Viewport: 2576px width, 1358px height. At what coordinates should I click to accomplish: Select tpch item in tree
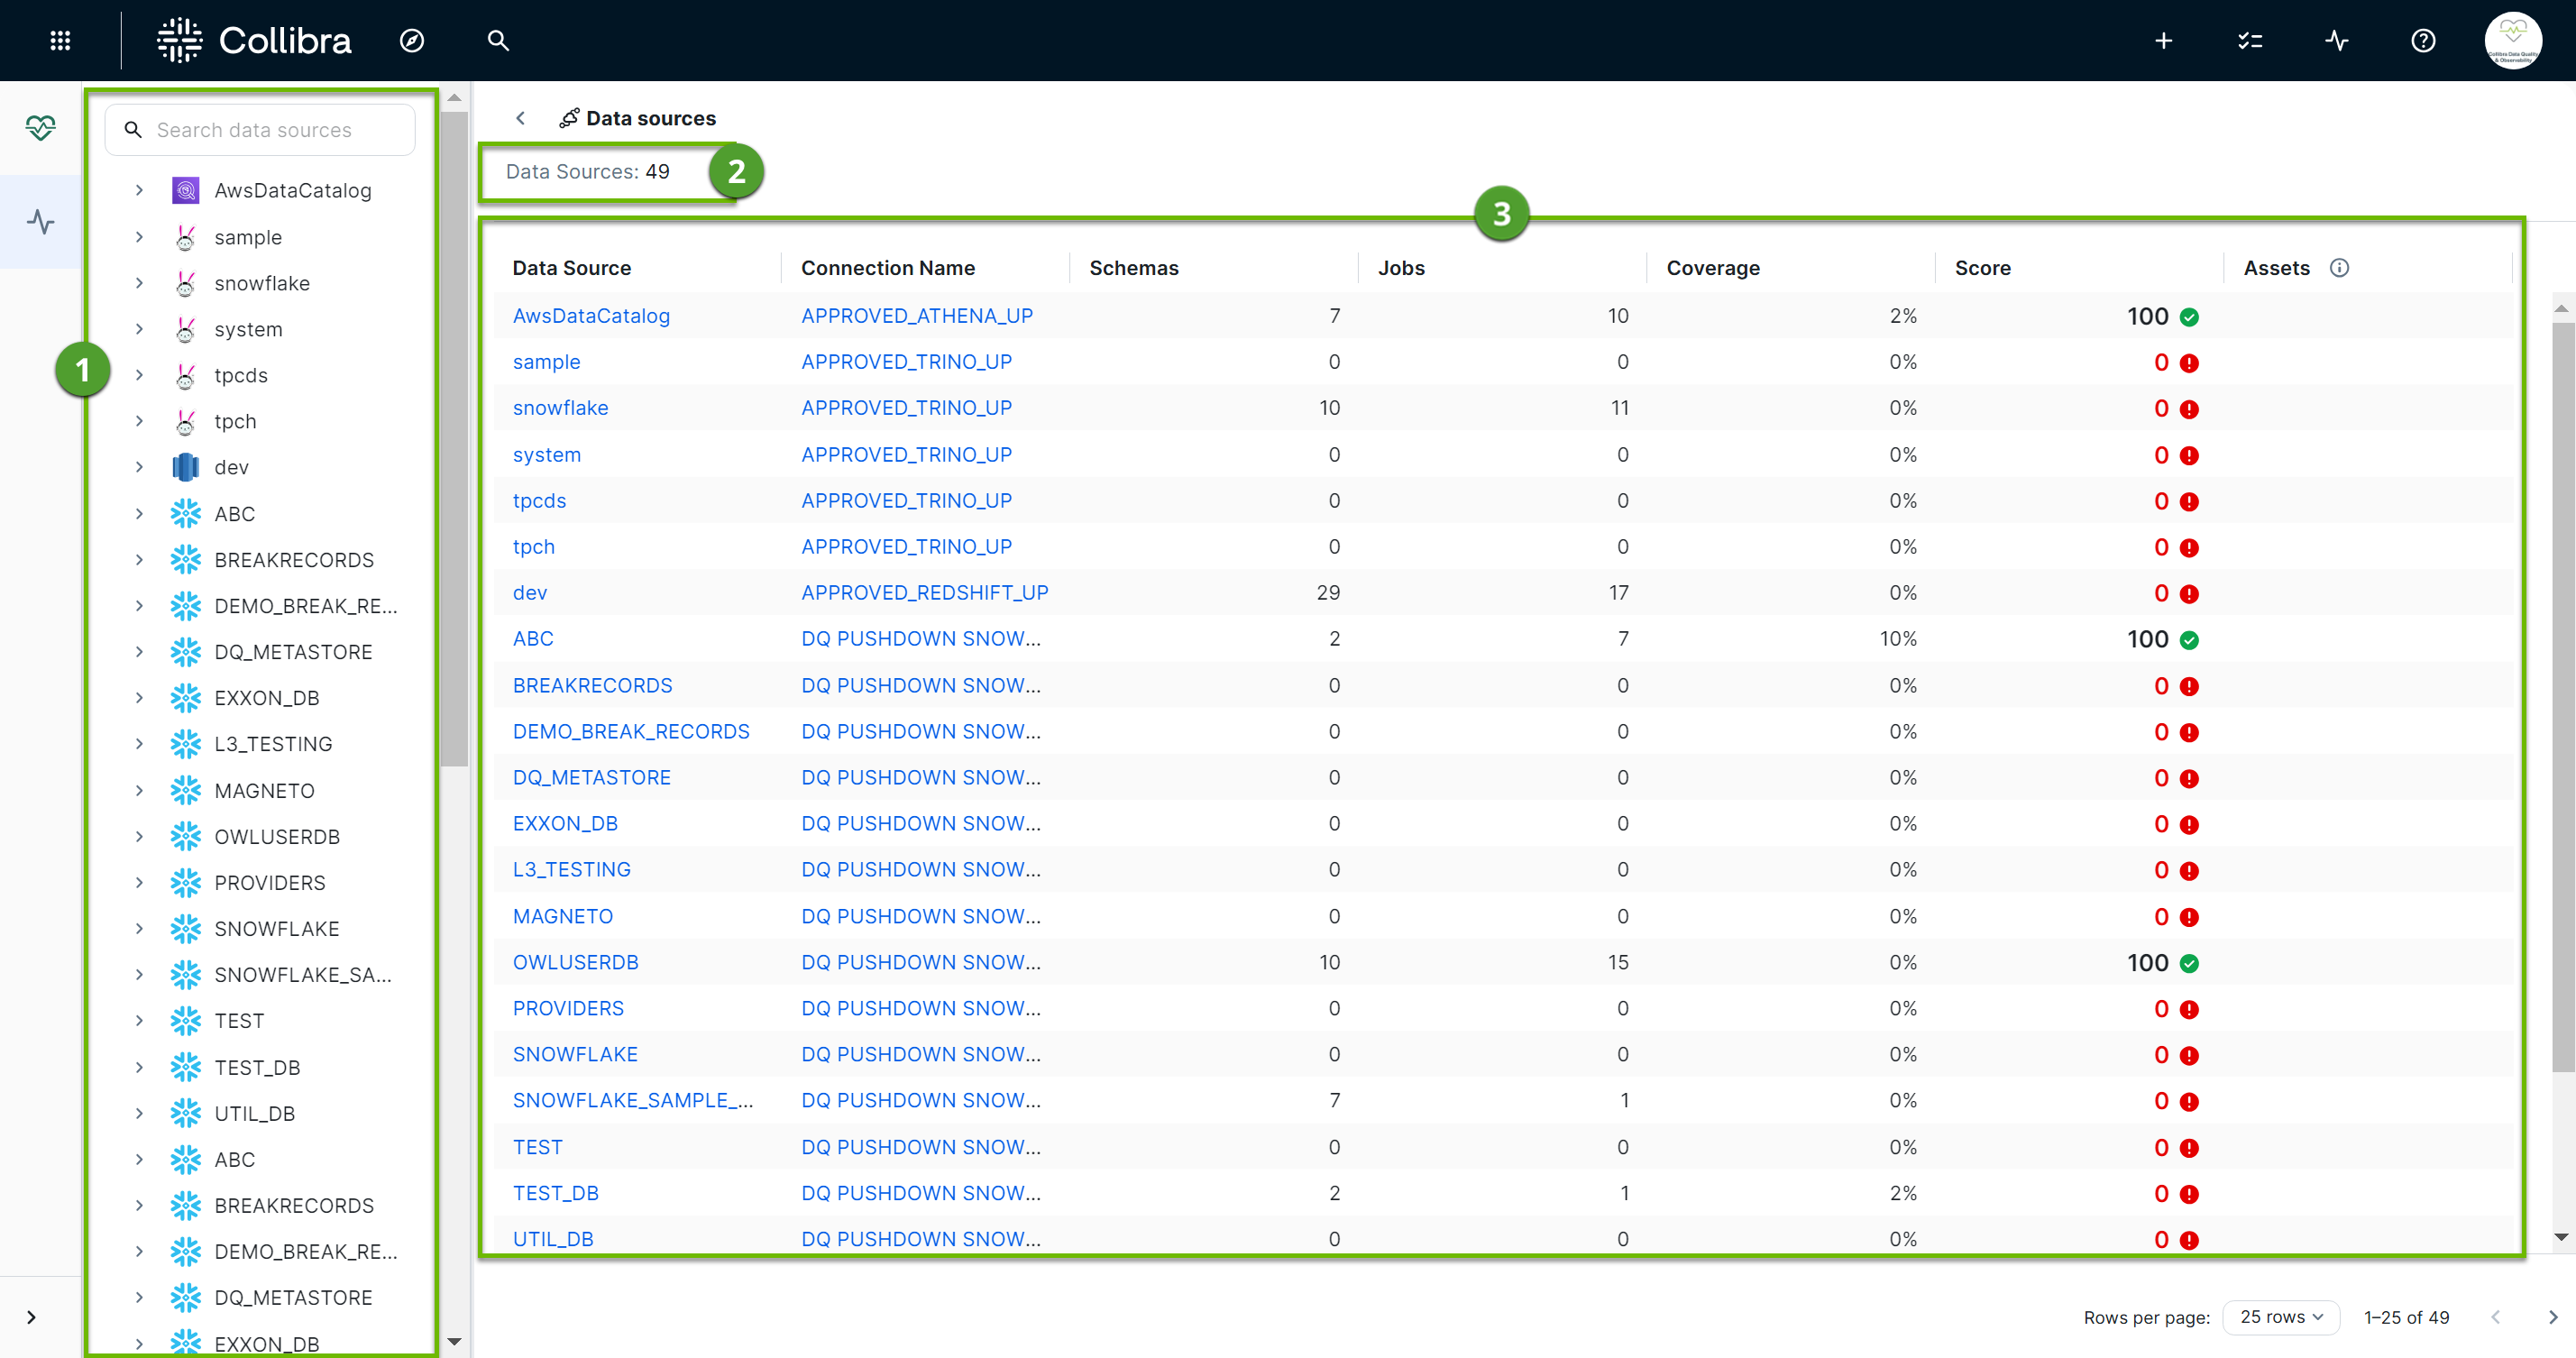pyautogui.click(x=235, y=421)
